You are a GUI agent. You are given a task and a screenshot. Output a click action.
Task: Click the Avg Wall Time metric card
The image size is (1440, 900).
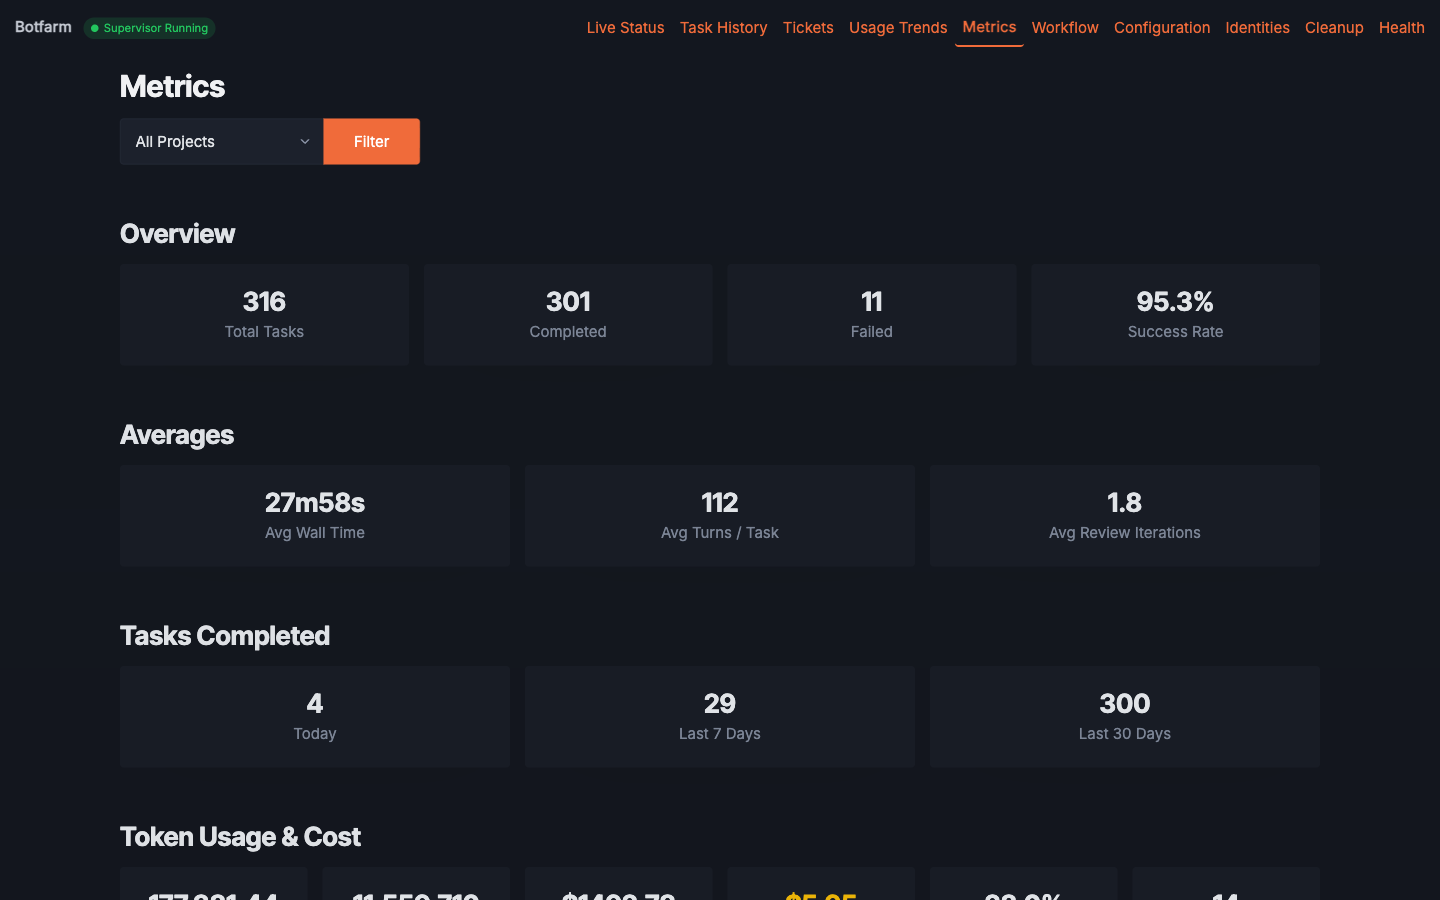coord(315,516)
